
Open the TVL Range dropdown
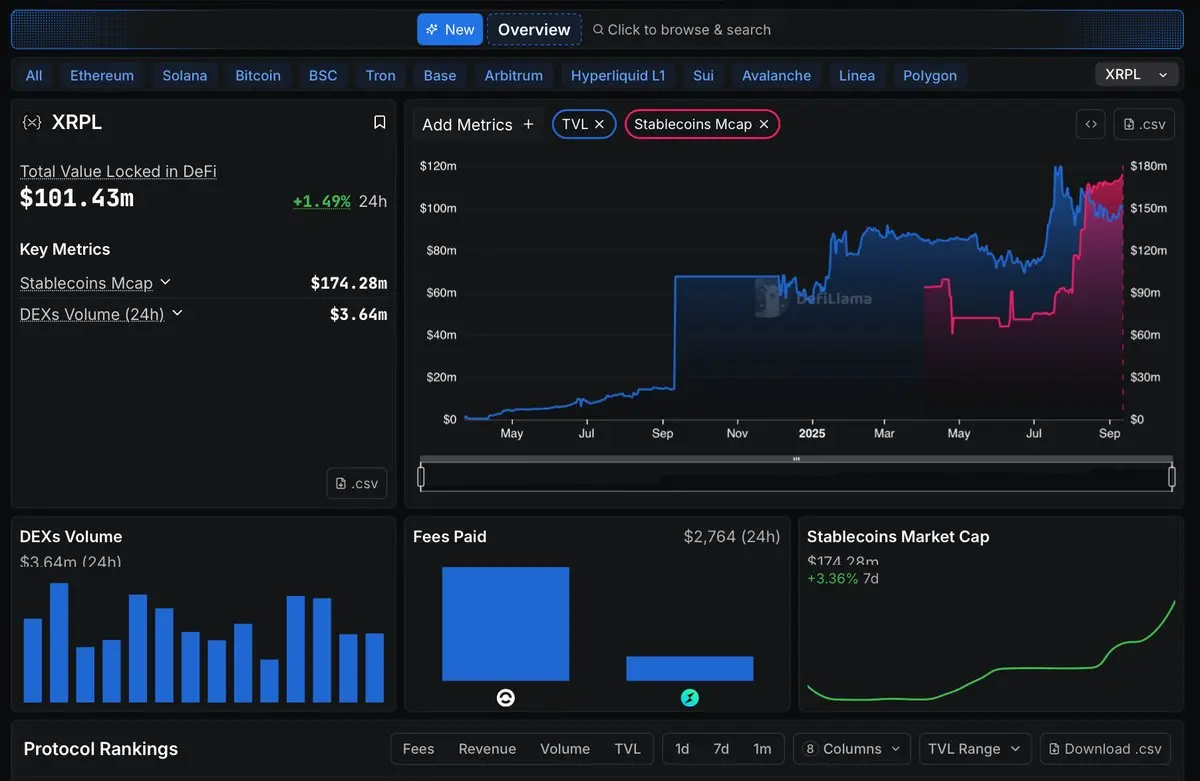[x=975, y=749]
